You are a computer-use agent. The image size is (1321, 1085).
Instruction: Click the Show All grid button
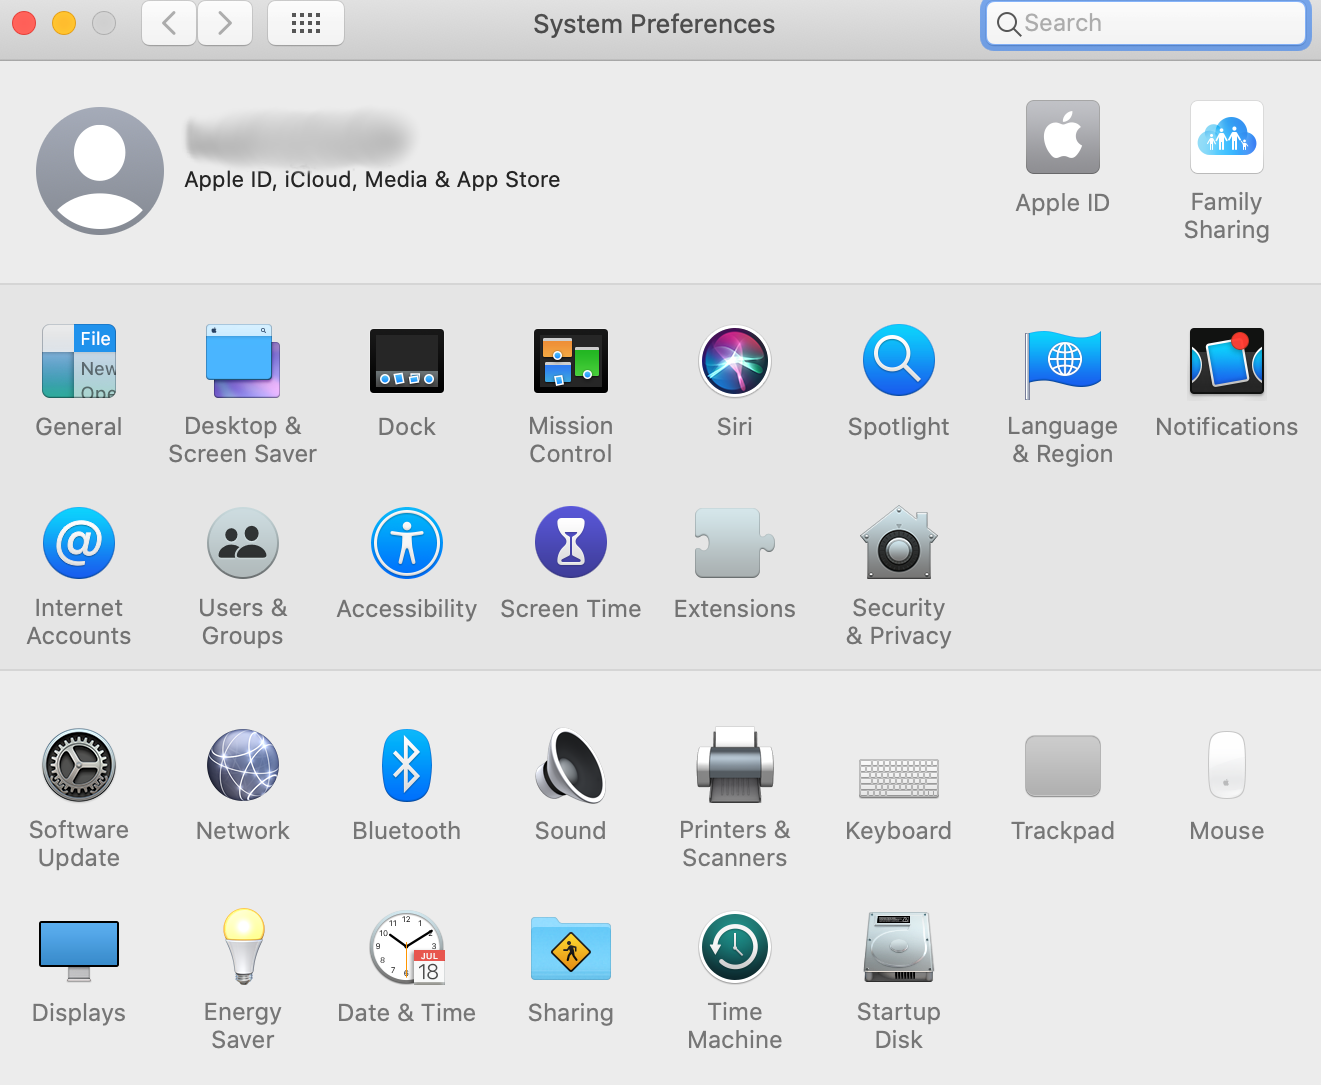click(306, 24)
